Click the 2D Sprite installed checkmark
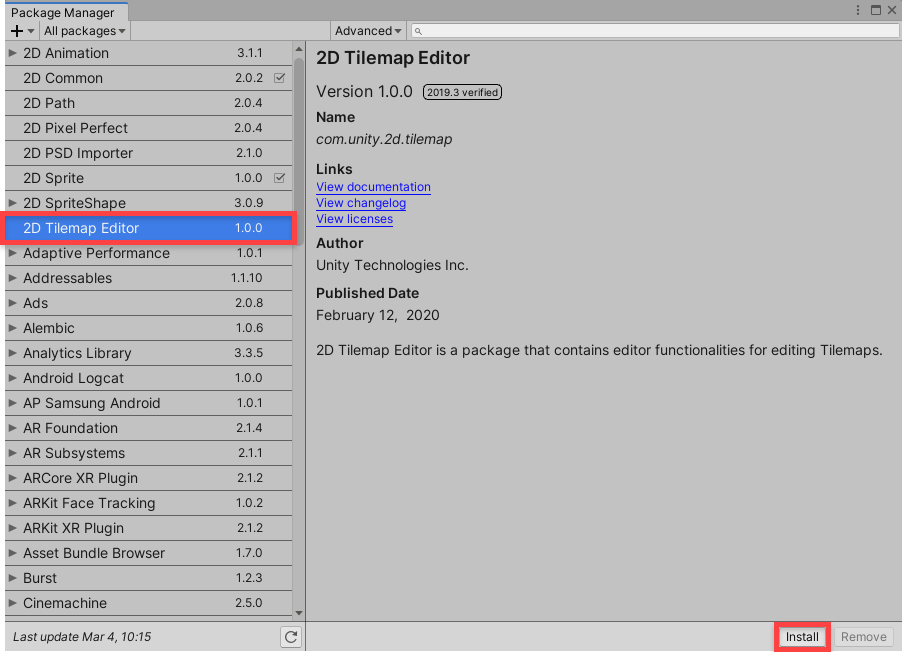Image resolution: width=902 pixels, height=652 pixels. (280, 178)
